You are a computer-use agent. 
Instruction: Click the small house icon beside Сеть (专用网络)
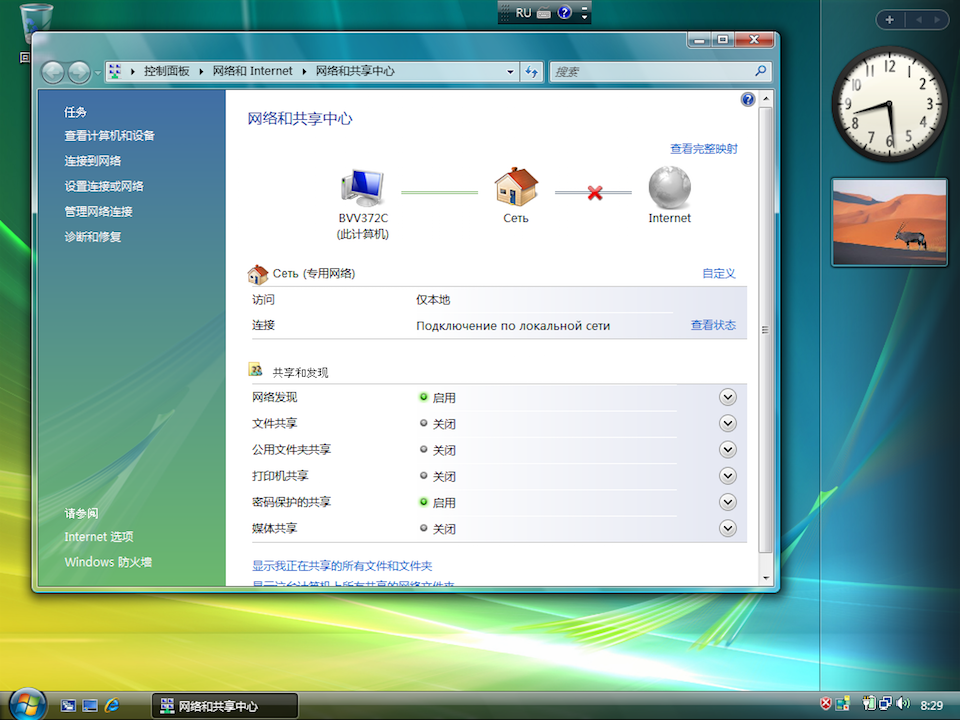tap(258, 274)
